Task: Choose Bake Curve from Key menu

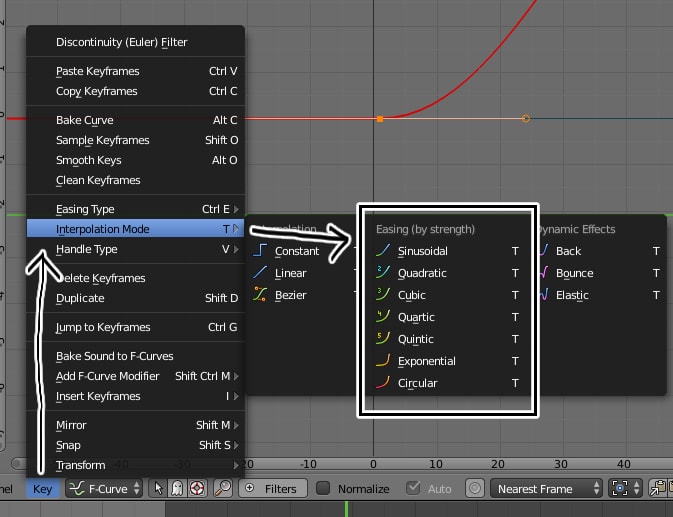Action: click(x=135, y=120)
